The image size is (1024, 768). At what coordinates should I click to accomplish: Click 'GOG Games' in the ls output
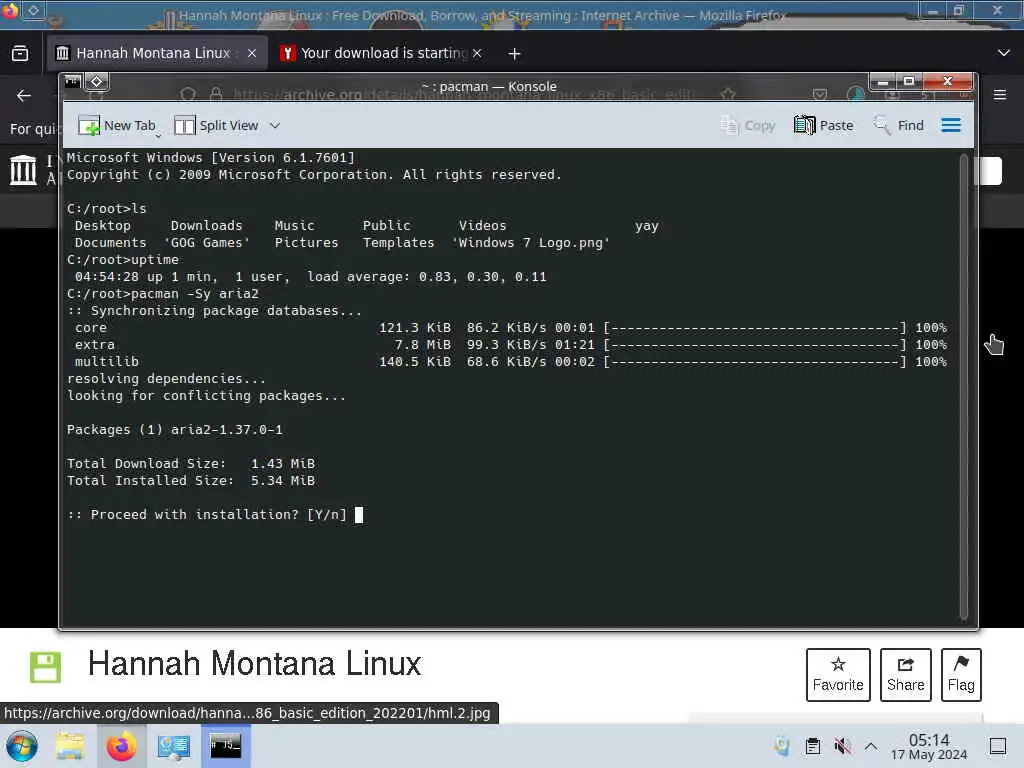(207, 243)
